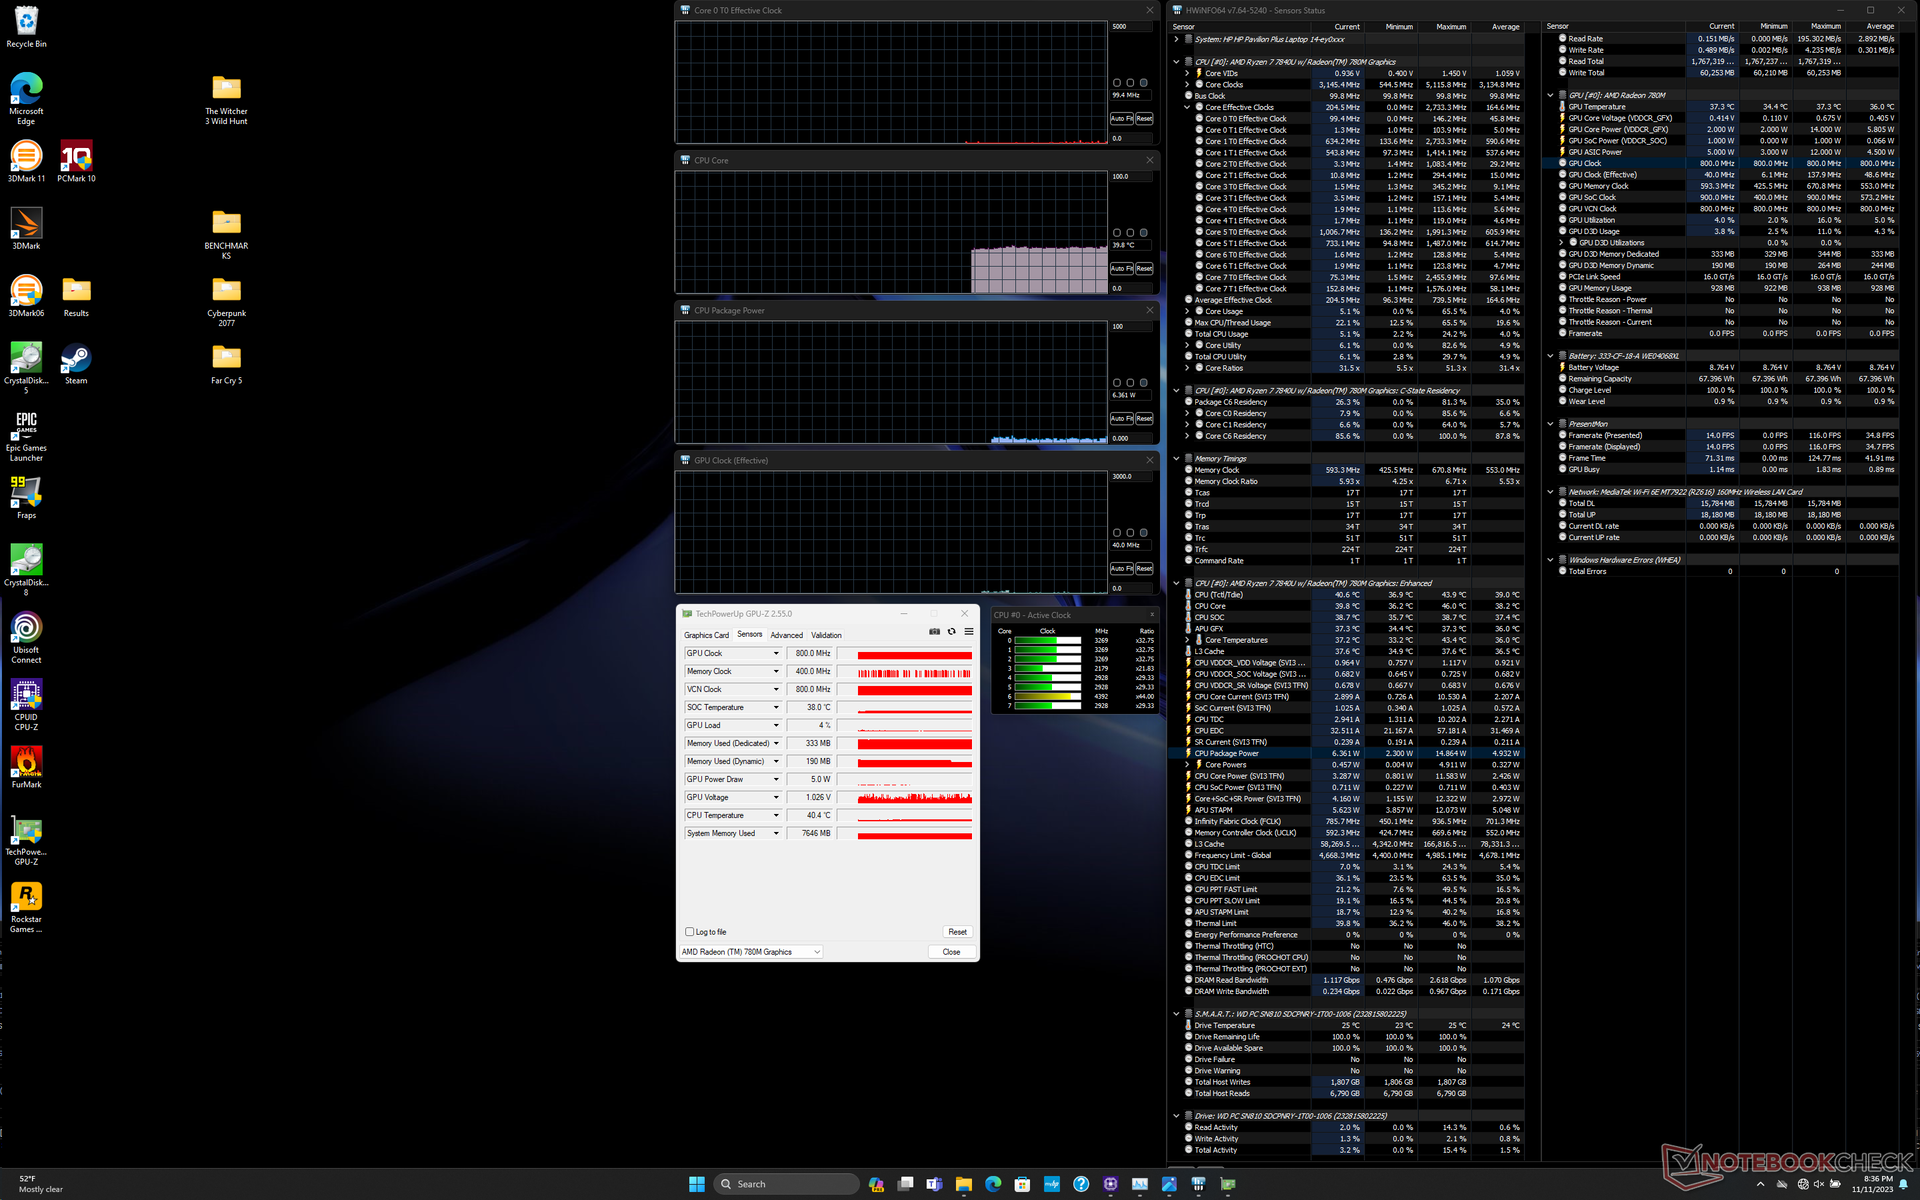This screenshot has width=1920, height=1200.
Task: Toggle third option in CPU Package Power graph
Action: tap(1144, 383)
